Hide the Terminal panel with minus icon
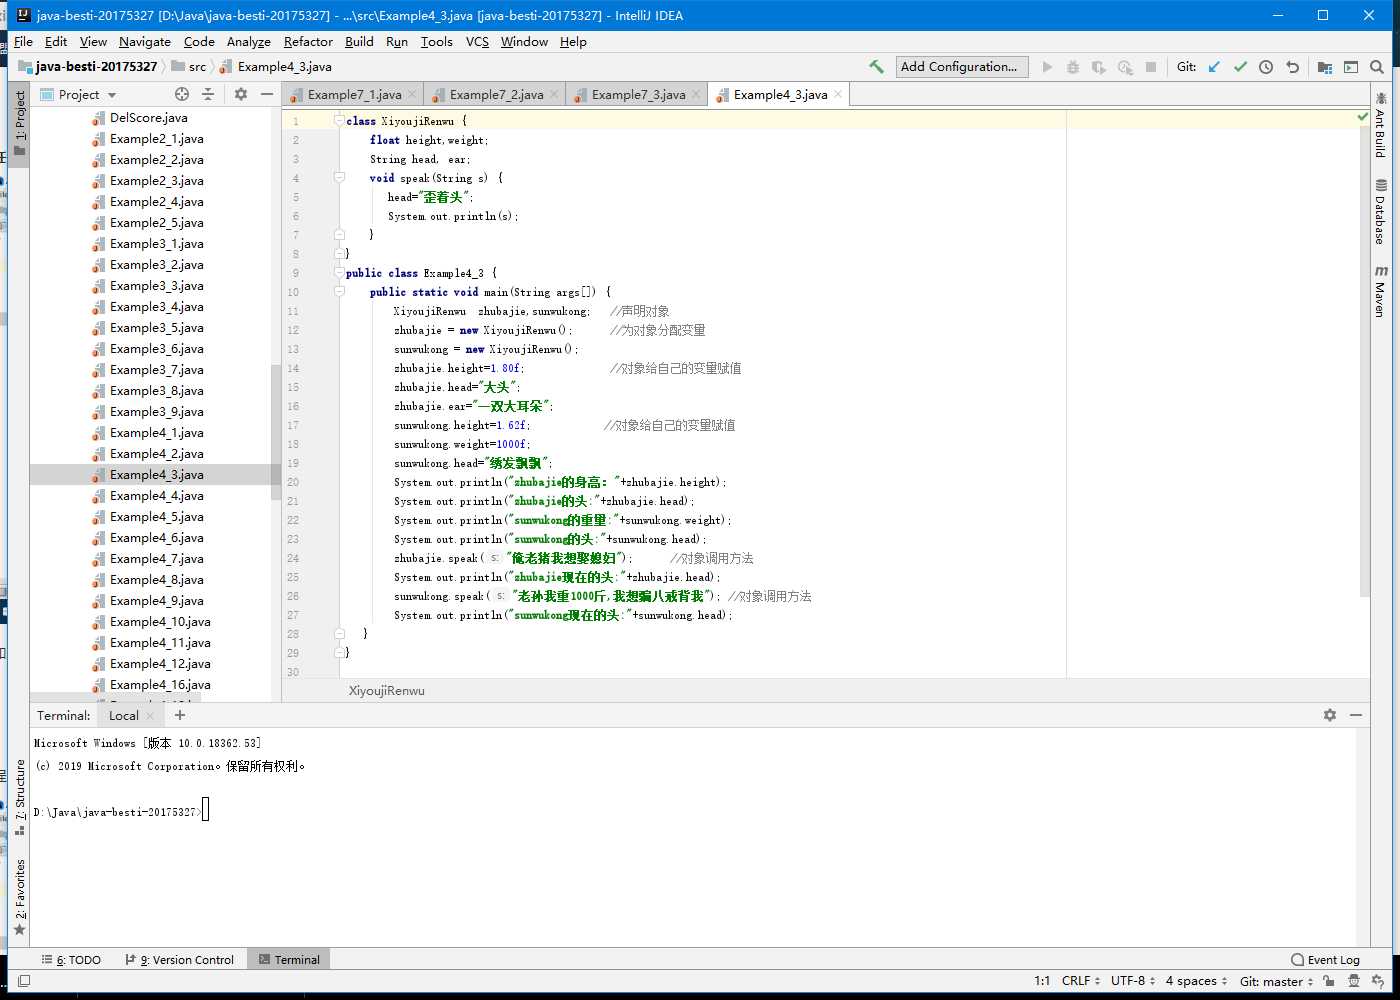 click(1356, 715)
